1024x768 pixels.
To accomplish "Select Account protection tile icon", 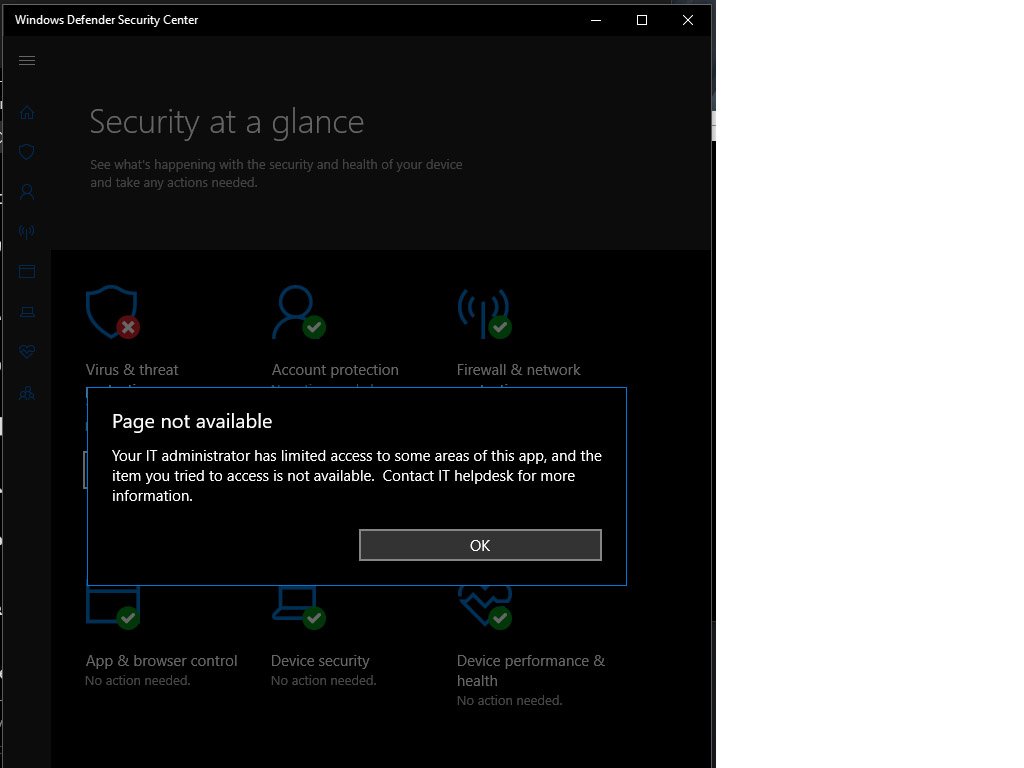I will (298, 312).
